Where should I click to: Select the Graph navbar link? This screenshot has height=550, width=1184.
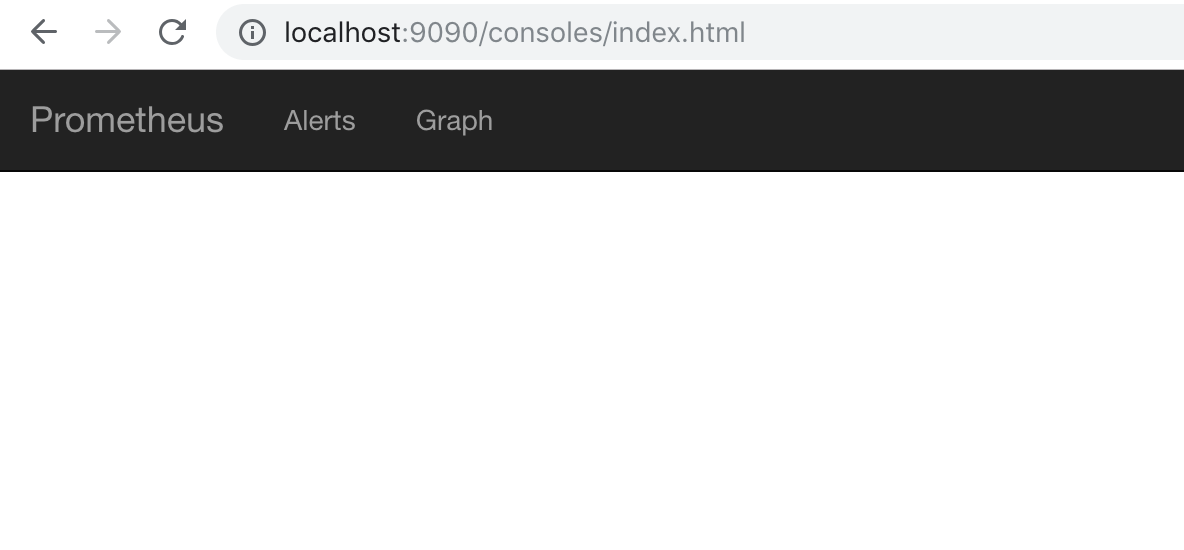point(454,120)
